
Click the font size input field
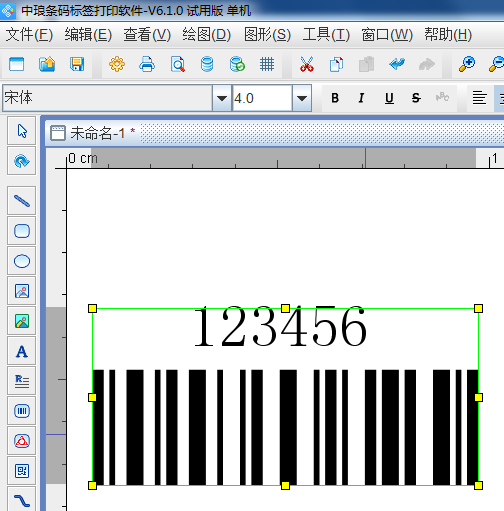click(x=262, y=98)
